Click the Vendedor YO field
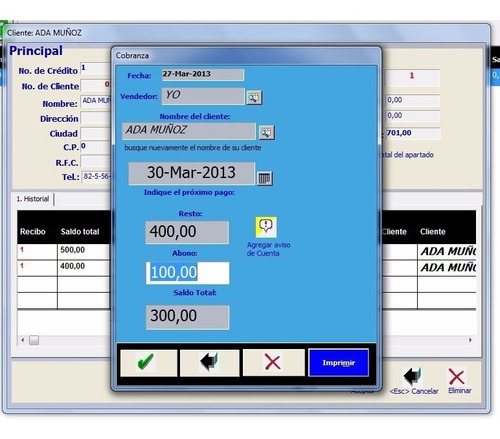 pos(203,96)
